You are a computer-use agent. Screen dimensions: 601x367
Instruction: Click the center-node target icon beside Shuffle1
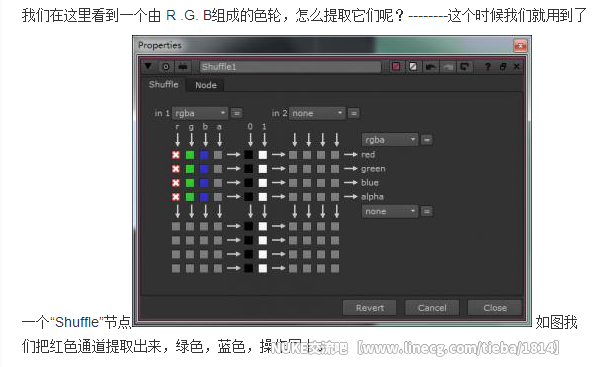(166, 67)
